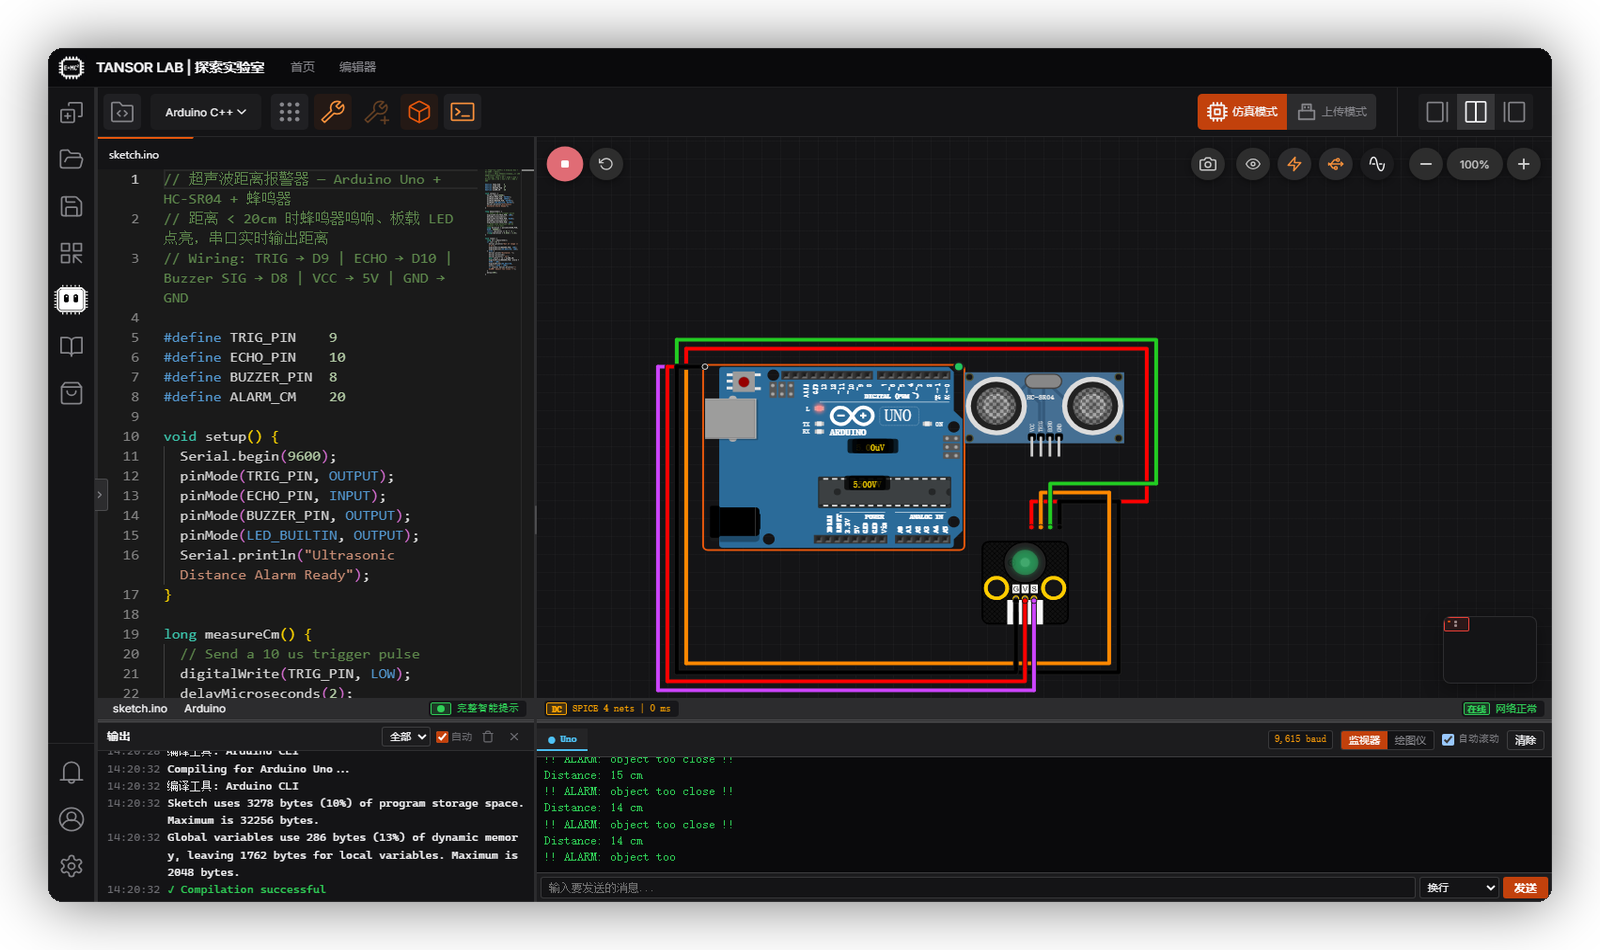Open the 首页 home menu

tap(302, 67)
